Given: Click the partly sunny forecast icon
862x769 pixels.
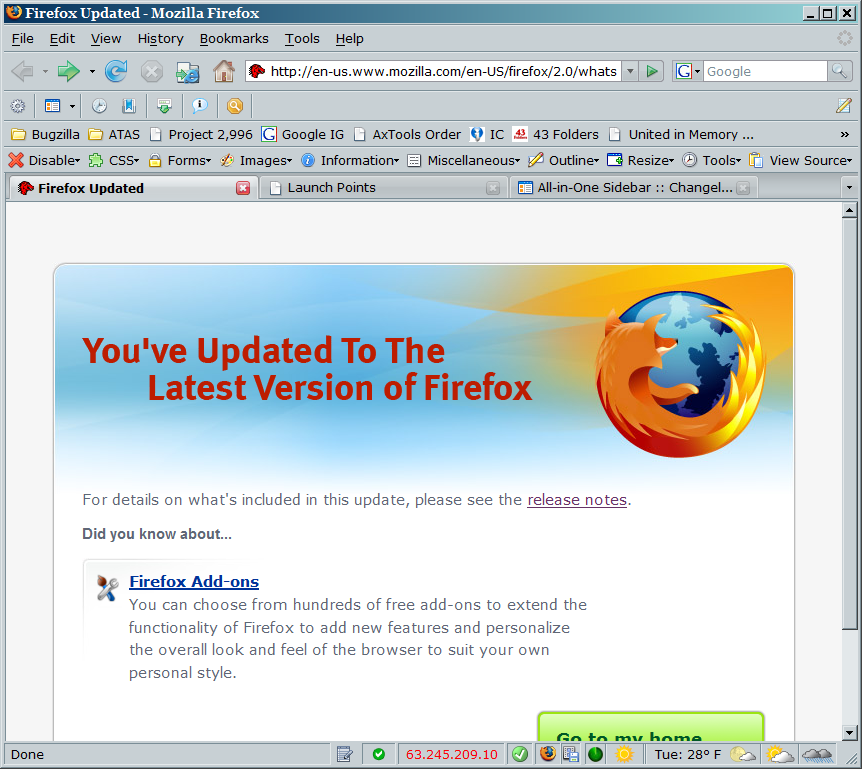Looking at the screenshot, I should coord(780,754).
